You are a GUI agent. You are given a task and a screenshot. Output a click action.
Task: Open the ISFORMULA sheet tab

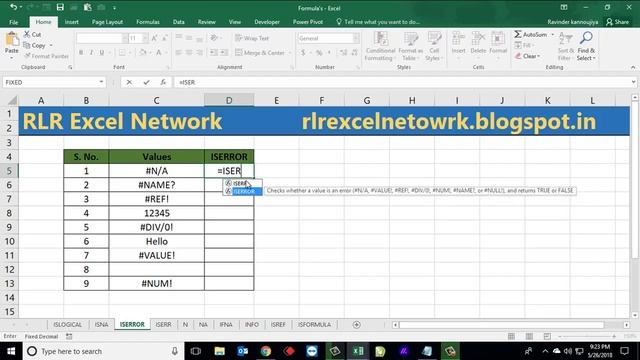click(x=314, y=324)
